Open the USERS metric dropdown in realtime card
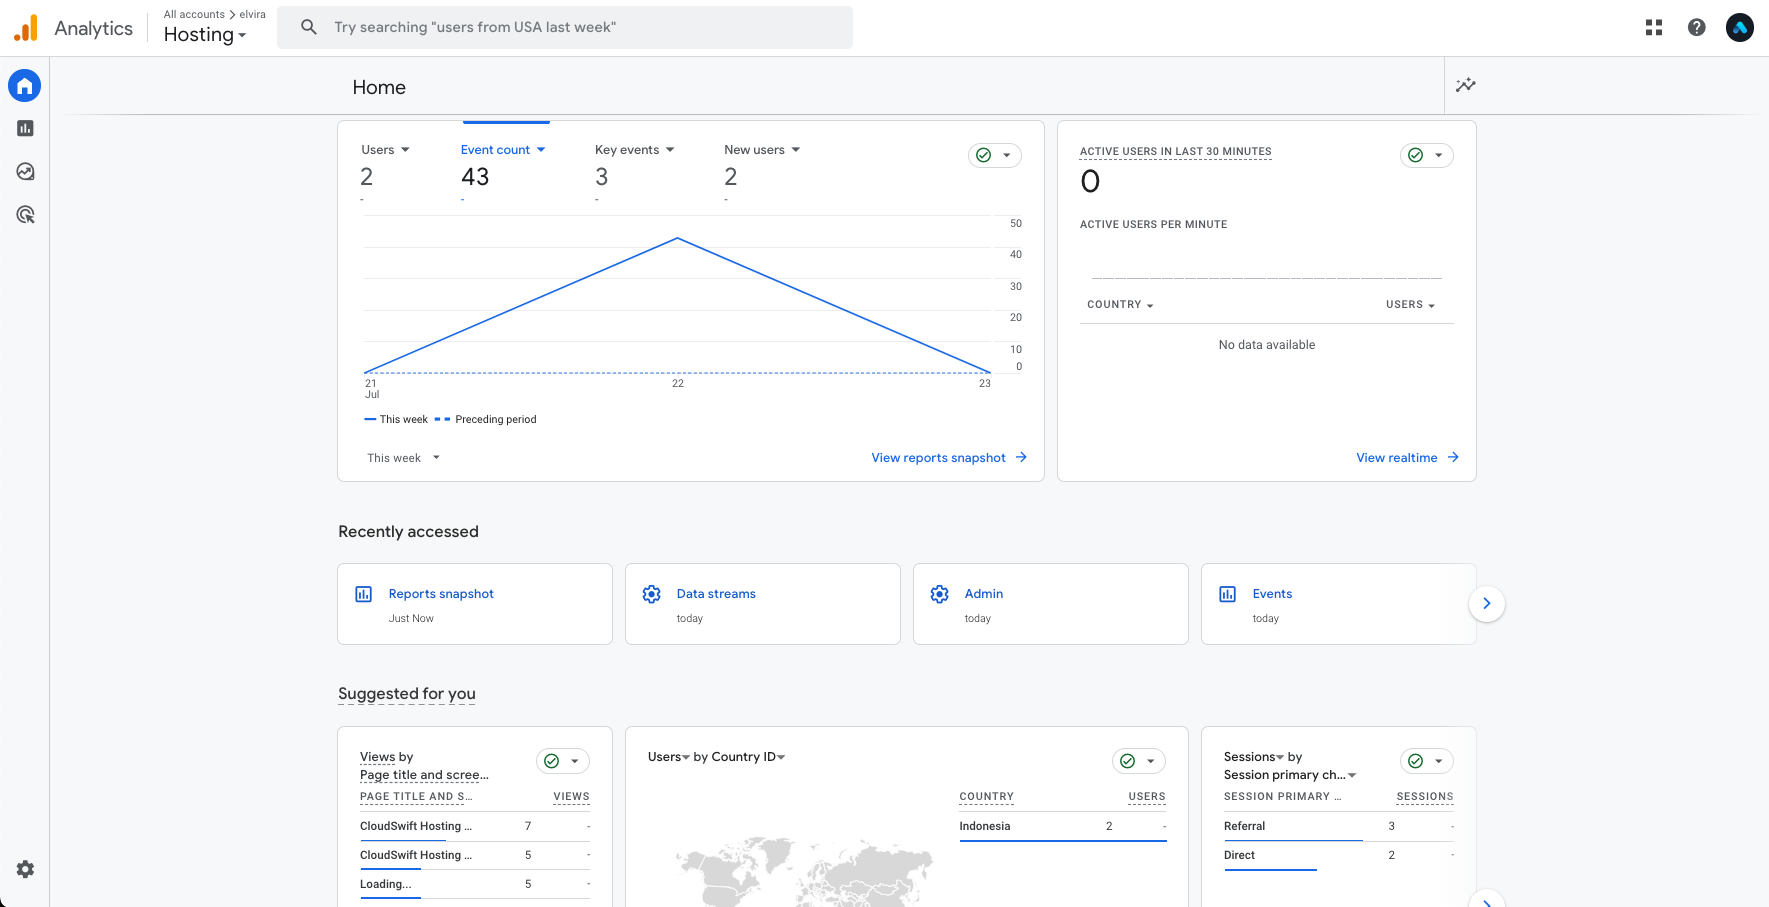 pyautogui.click(x=1411, y=305)
